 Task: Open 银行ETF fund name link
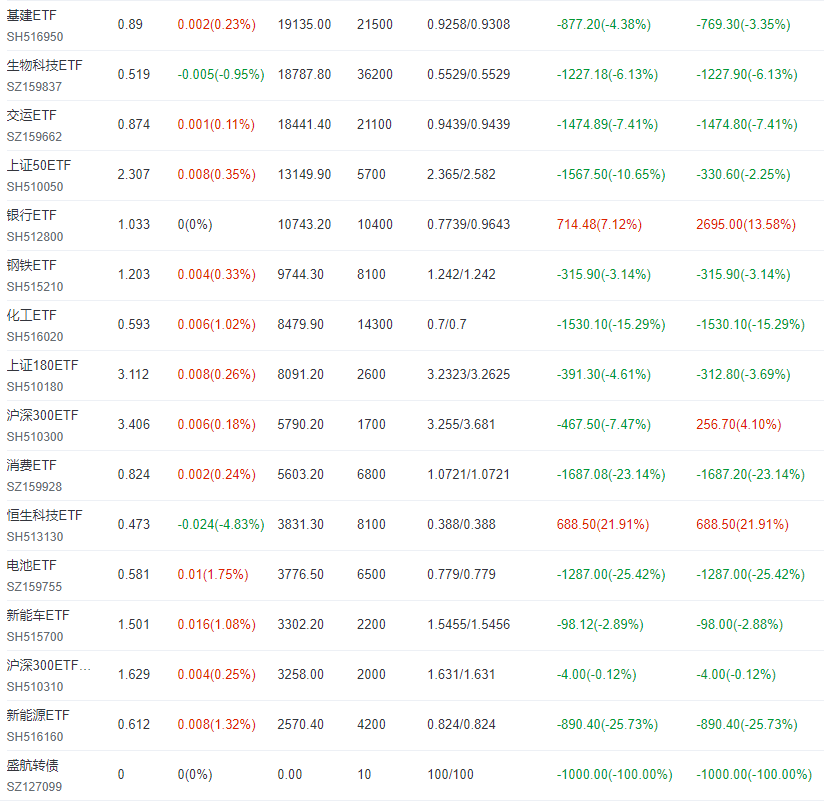click(x=32, y=215)
